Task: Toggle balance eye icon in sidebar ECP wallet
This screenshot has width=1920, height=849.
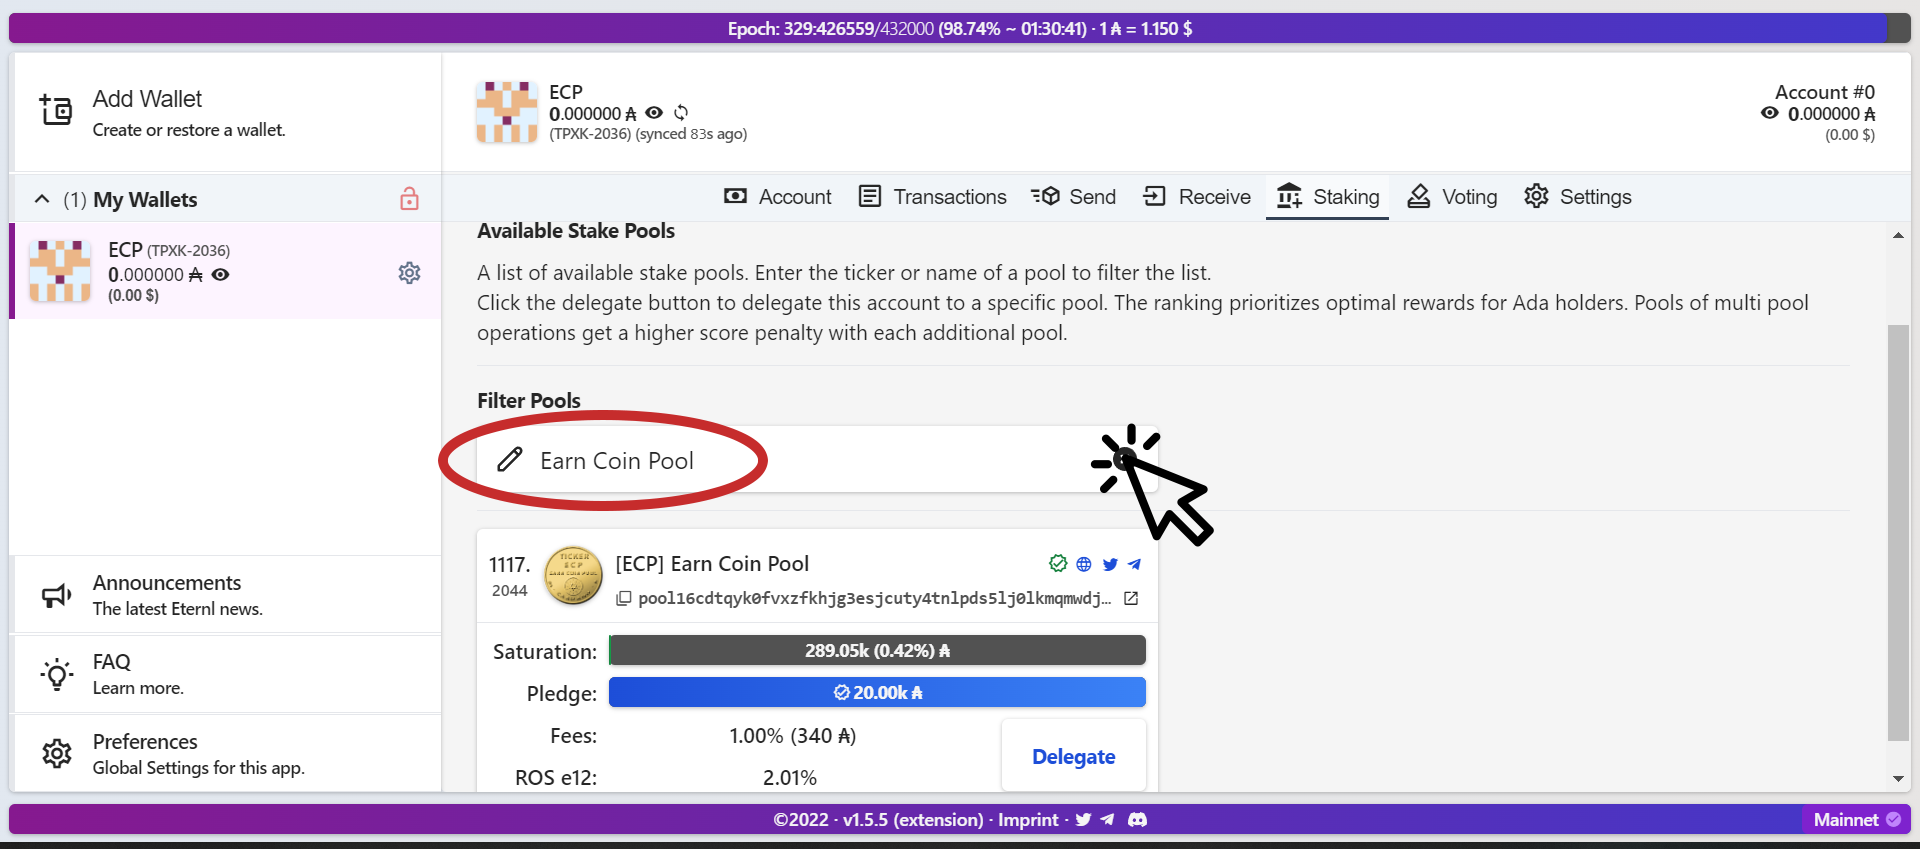Action: [221, 275]
